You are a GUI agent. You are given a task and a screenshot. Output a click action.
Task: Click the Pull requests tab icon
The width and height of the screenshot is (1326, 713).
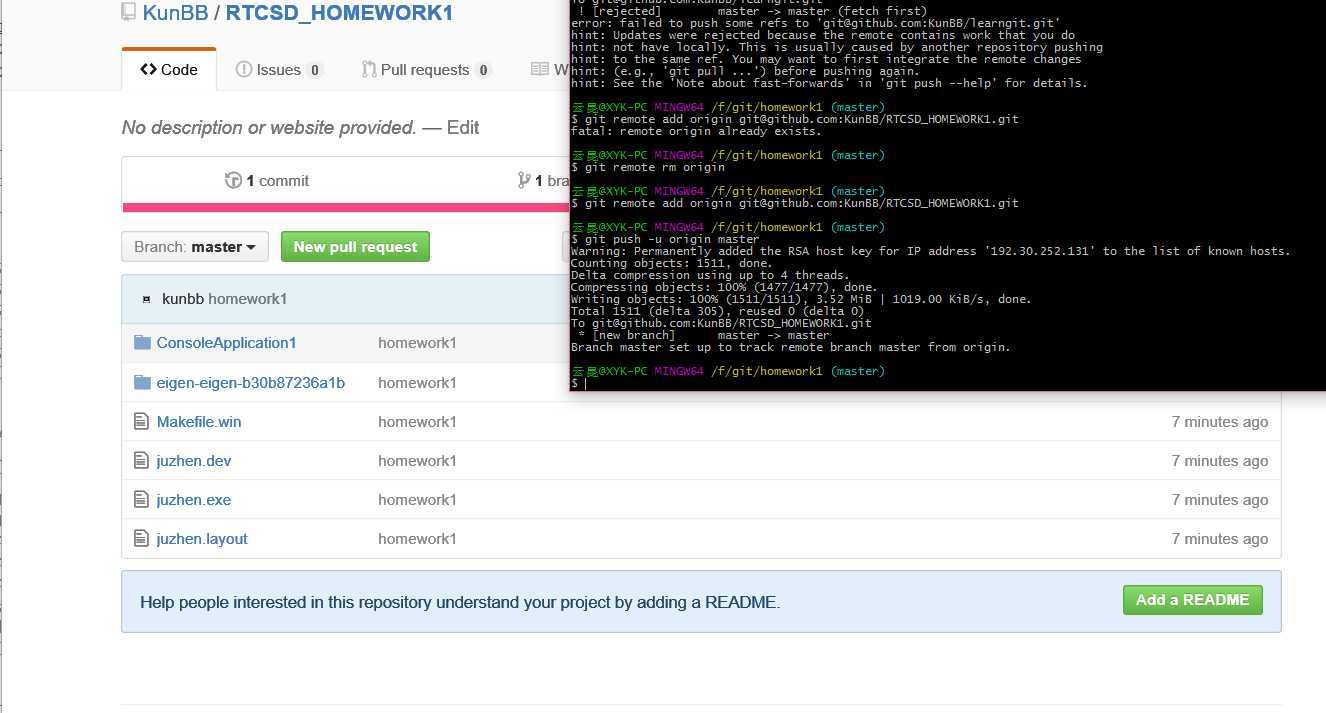pos(369,70)
